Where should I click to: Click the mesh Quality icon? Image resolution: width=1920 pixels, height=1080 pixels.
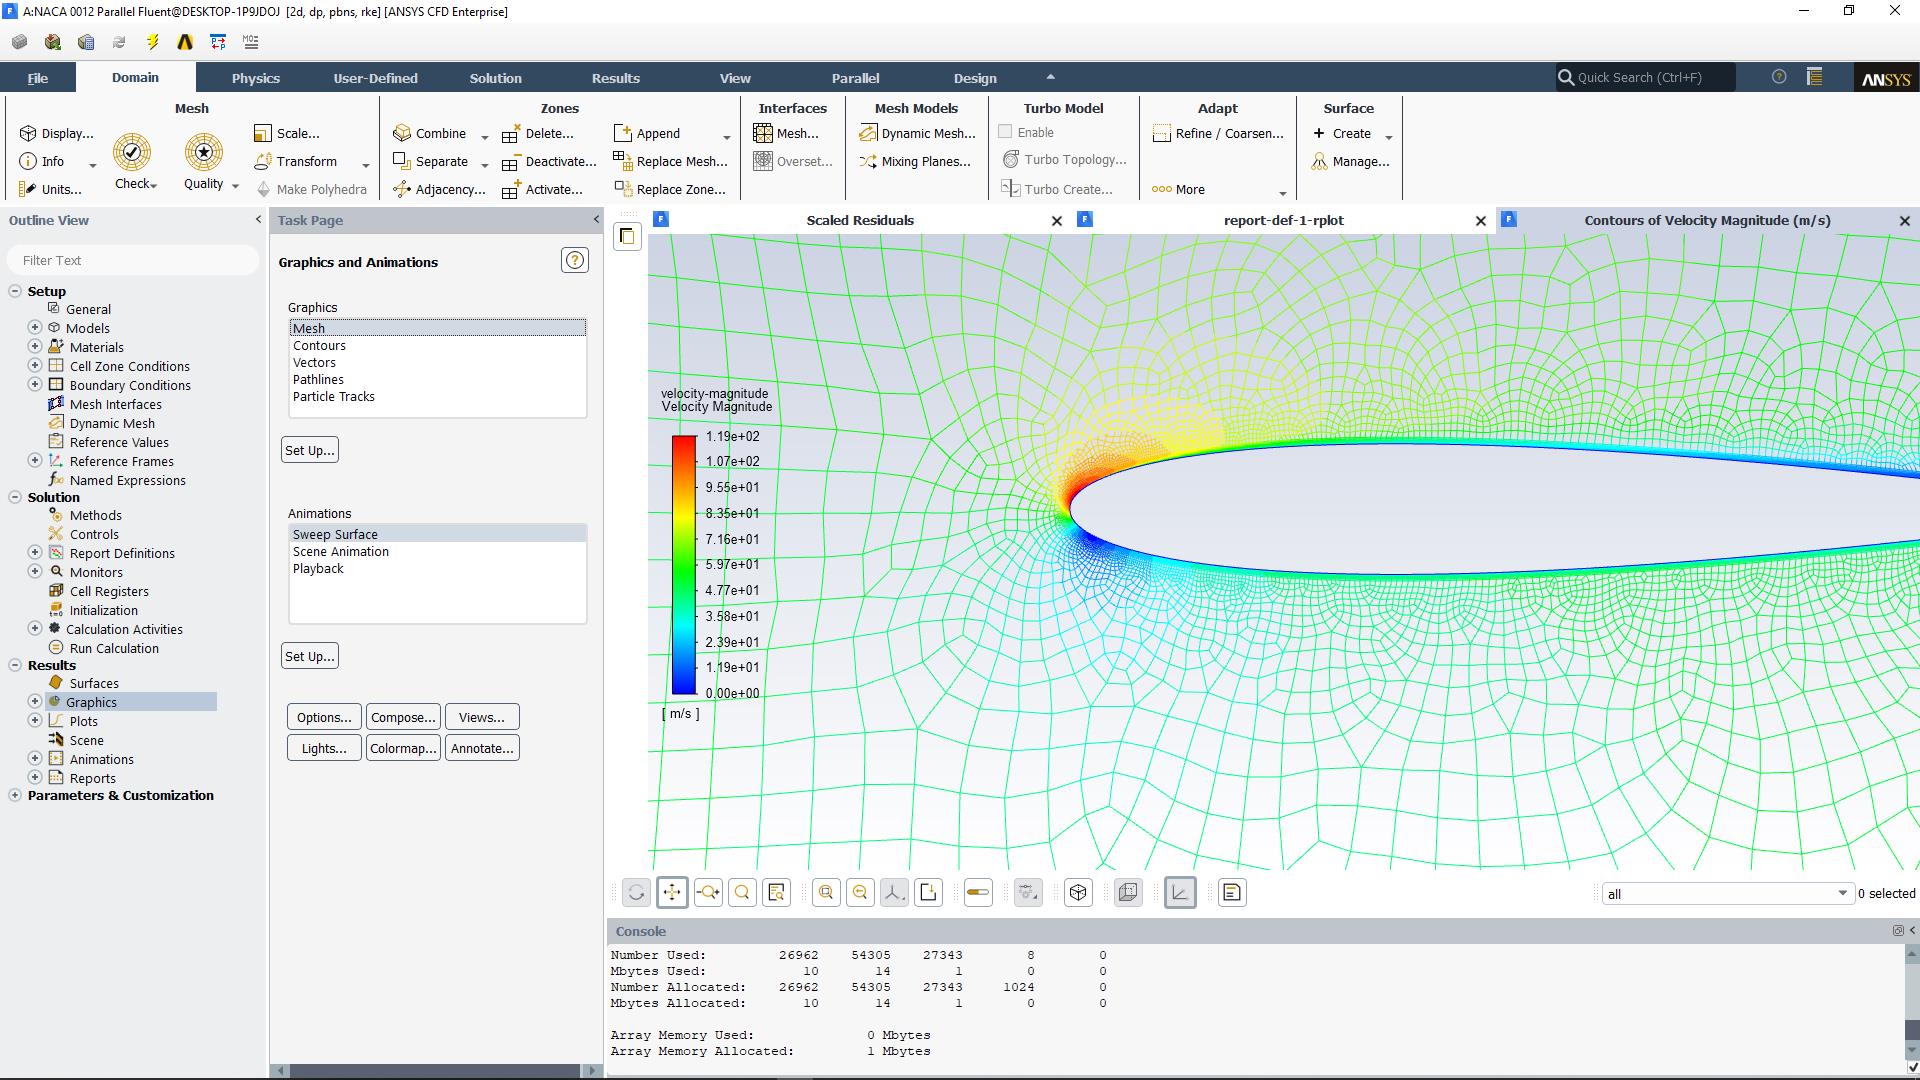pyautogui.click(x=204, y=153)
